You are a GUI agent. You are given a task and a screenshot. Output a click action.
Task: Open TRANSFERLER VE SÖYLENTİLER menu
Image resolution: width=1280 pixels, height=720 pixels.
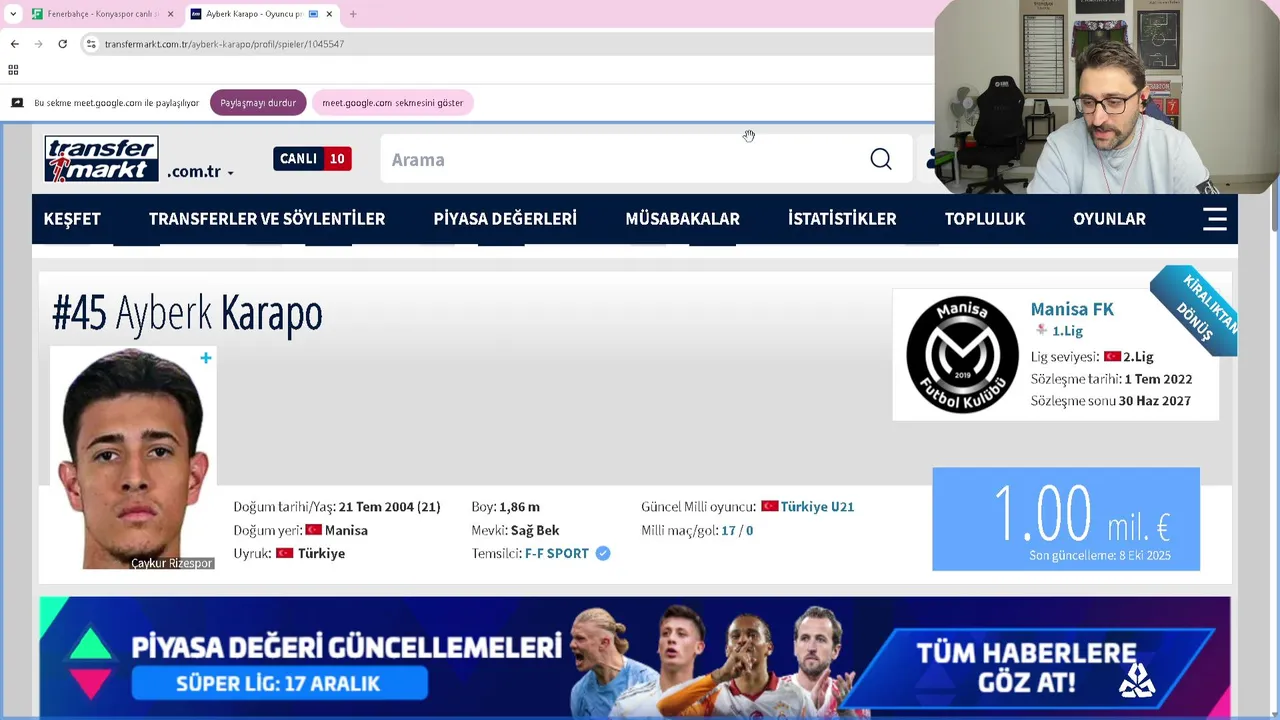pyautogui.click(x=267, y=219)
